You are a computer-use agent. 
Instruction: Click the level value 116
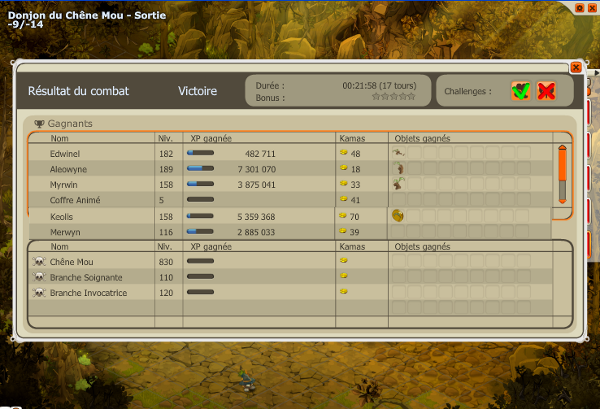pos(166,232)
